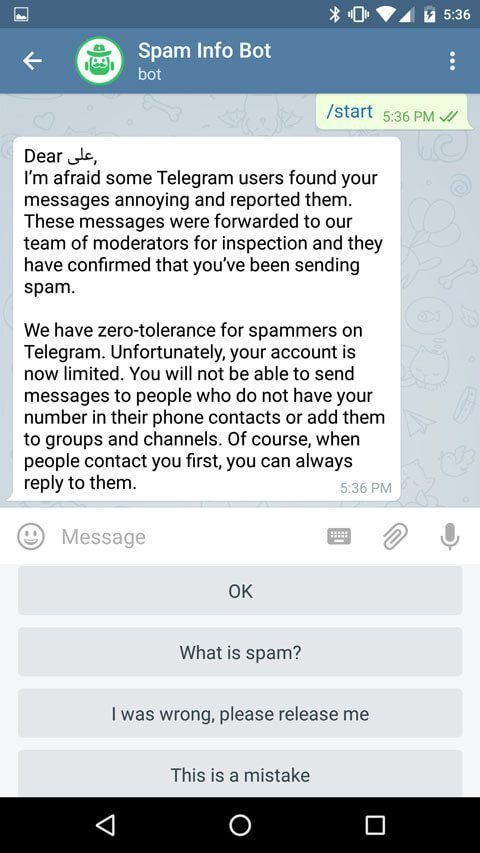Image resolution: width=480 pixels, height=853 pixels.
Task: Tap the Spam Info Bot title
Action: click(204, 51)
